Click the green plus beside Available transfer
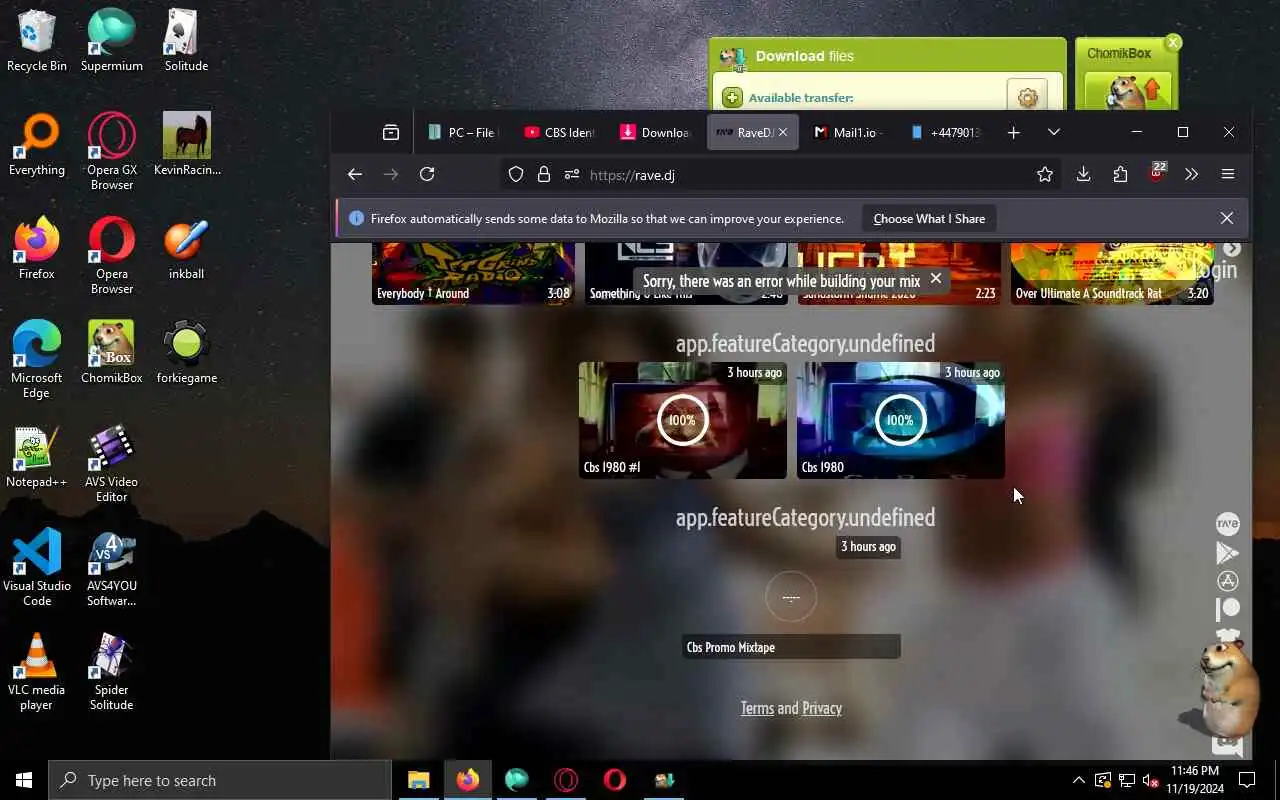This screenshot has width=1280, height=800. tap(732, 97)
